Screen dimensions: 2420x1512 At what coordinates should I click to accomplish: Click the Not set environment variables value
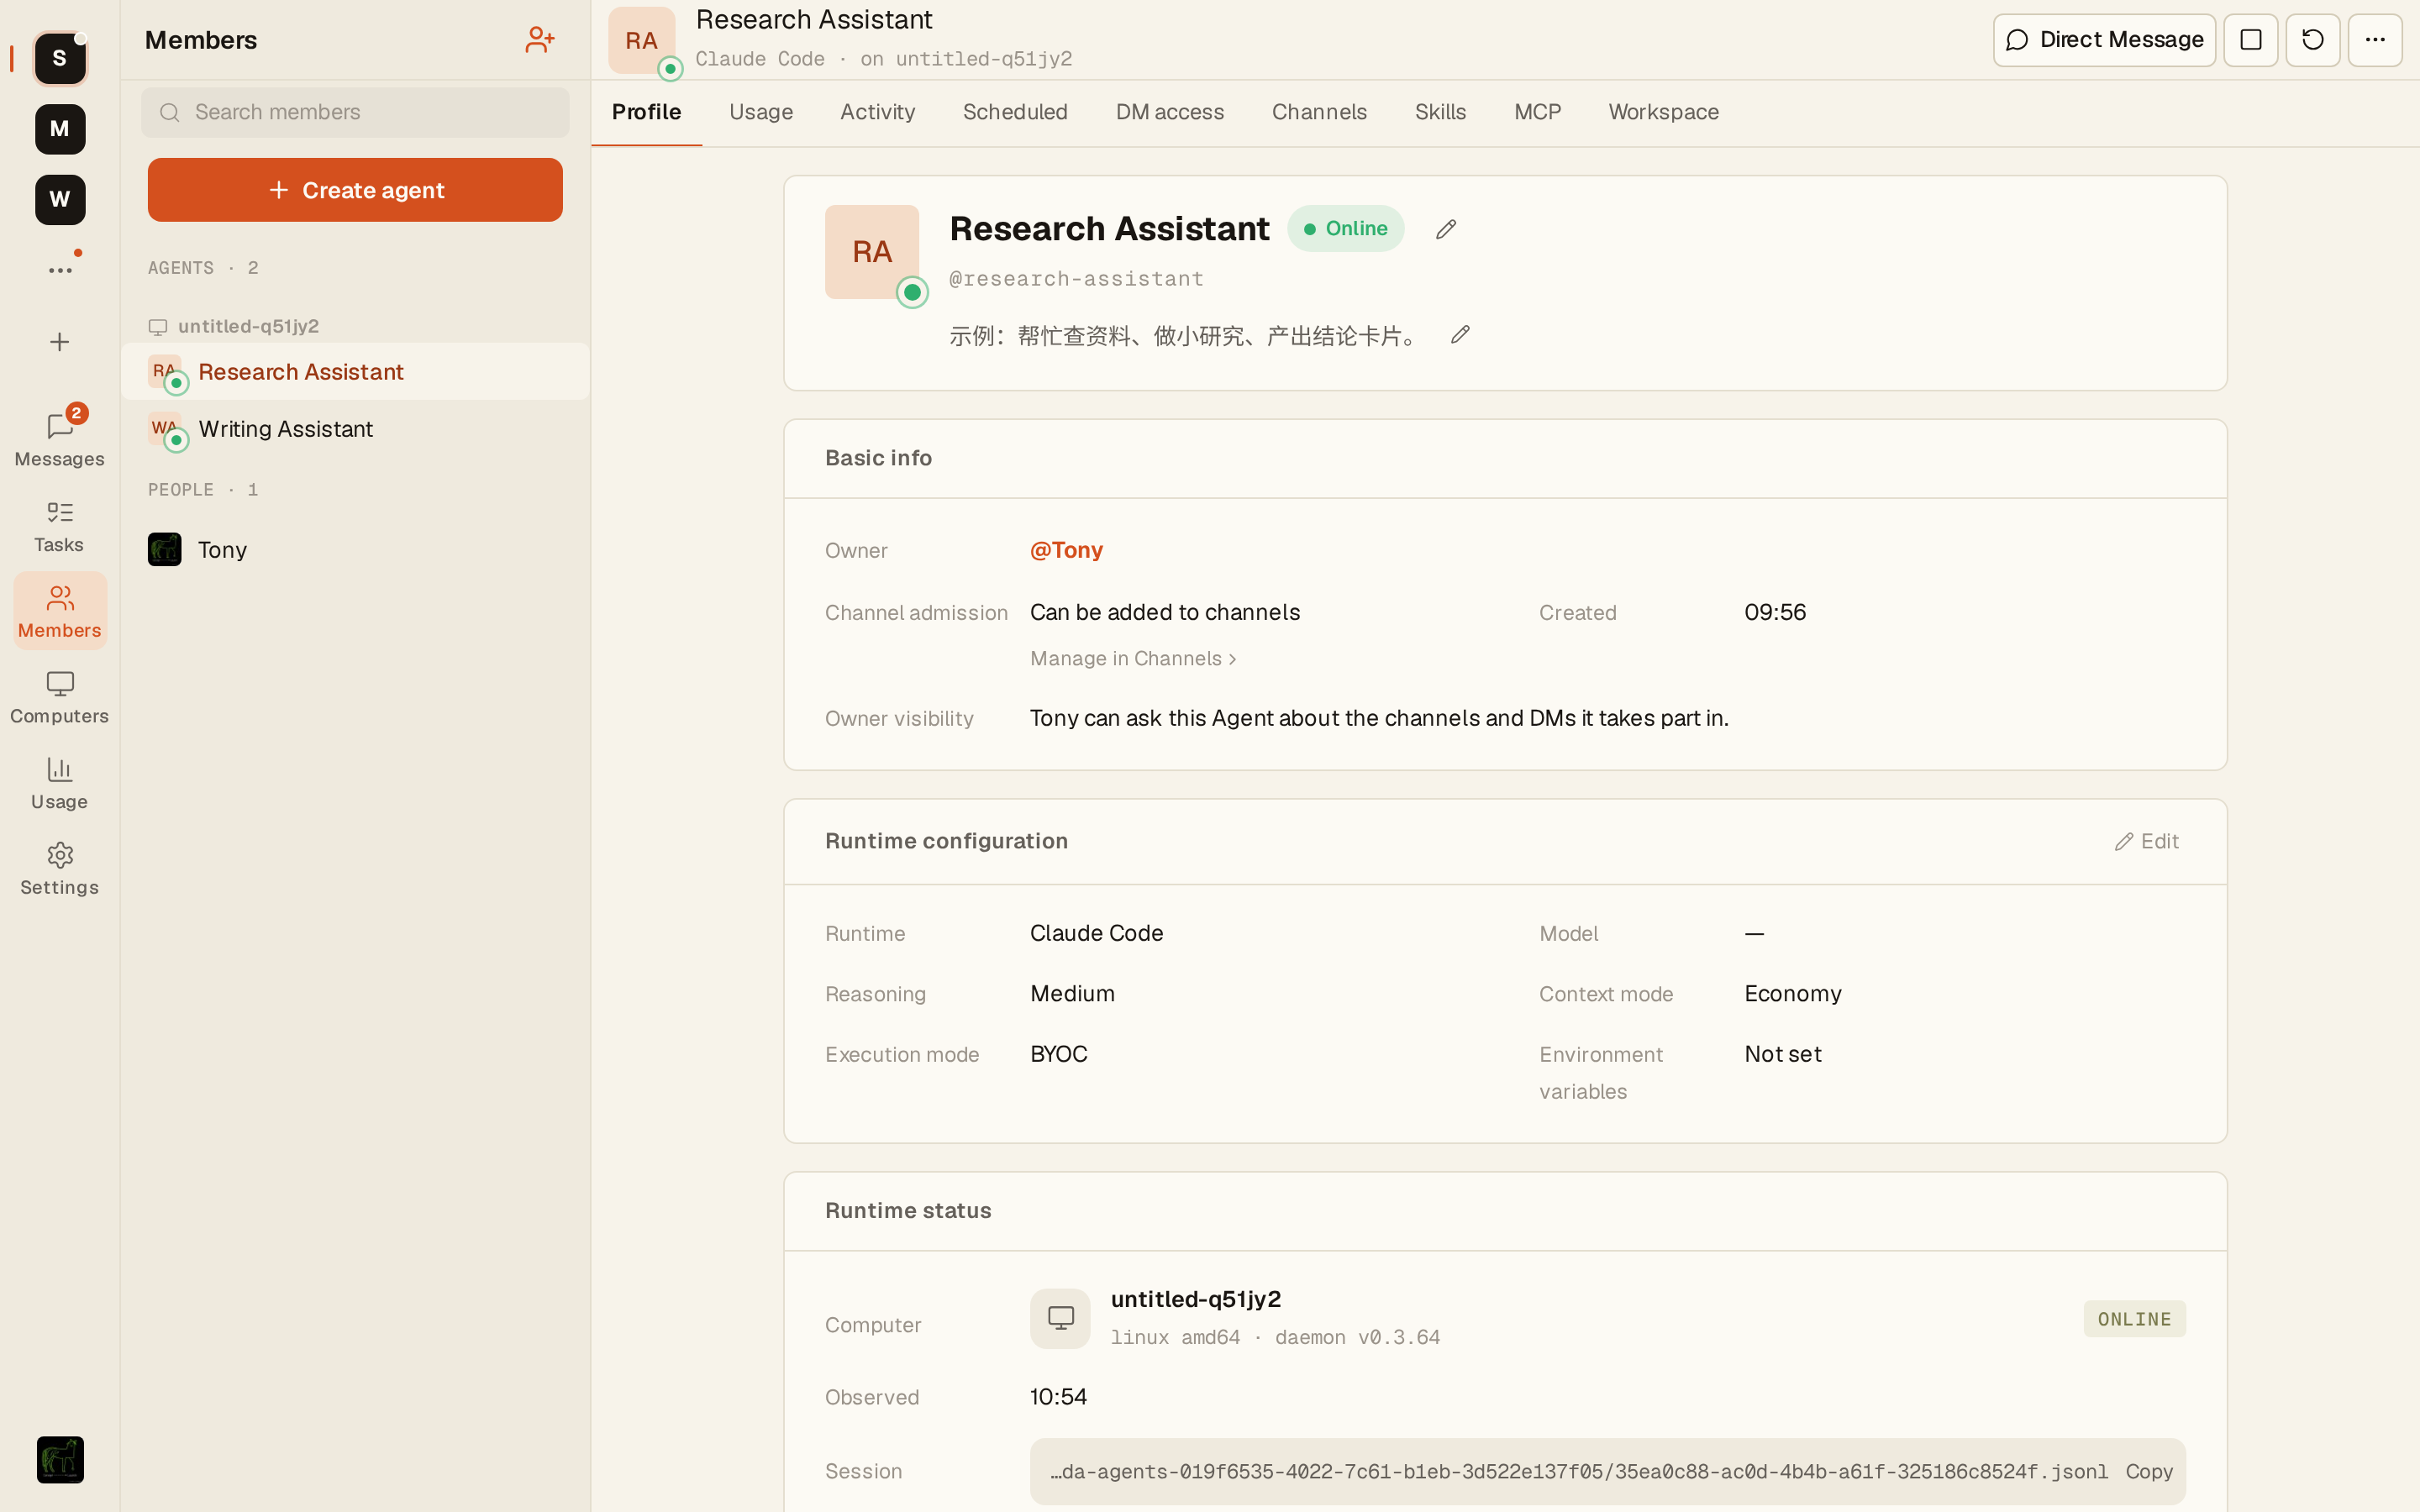(1783, 1054)
